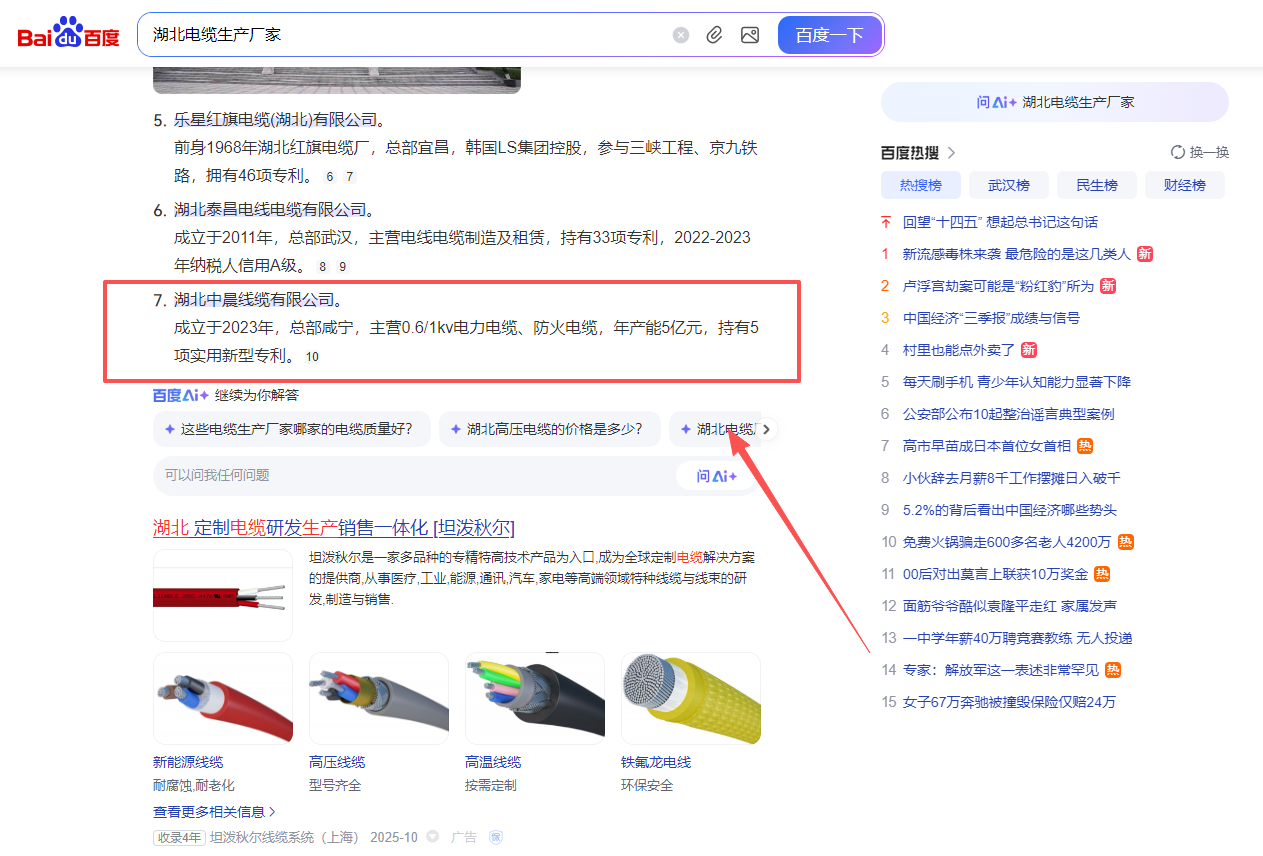This screenshot has height=856, width=1263.
Task: Open 查看更多相关信息 link
Action: click(x=214, y=811)
